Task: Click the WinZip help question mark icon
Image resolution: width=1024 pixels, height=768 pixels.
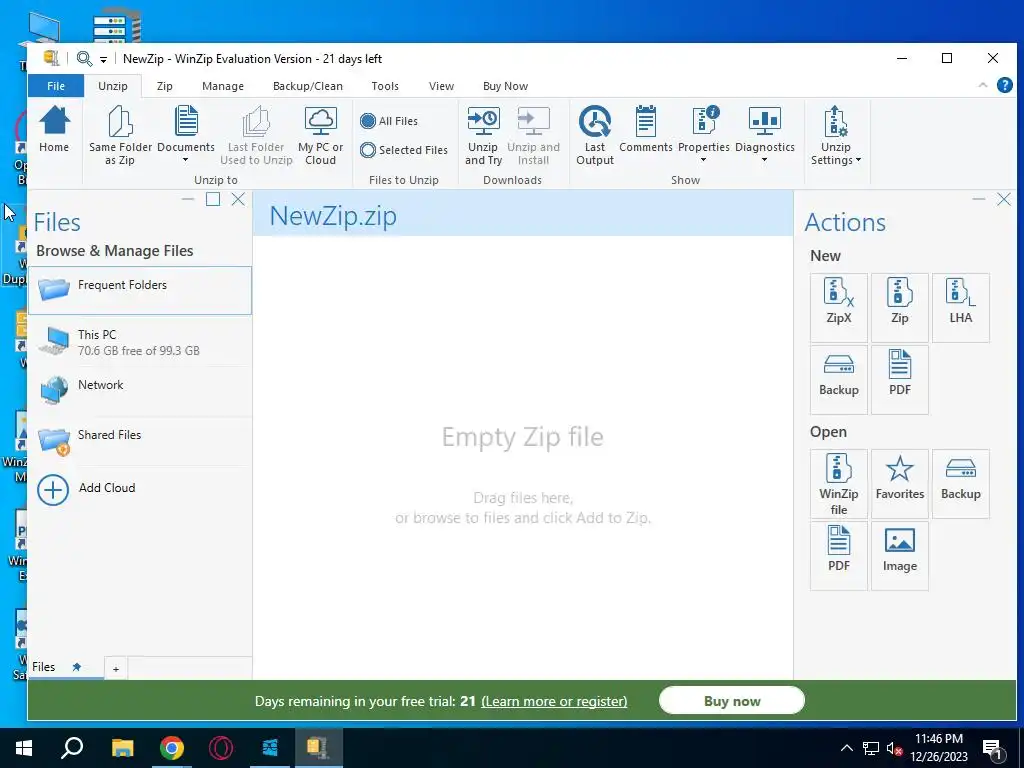Action: tap(1004, 85)
